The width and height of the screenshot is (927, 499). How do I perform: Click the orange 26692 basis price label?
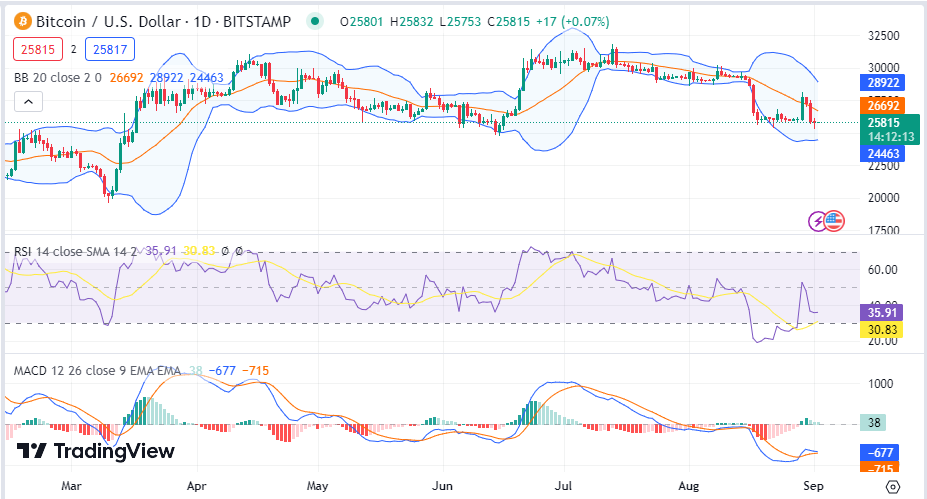coord(883,106)
